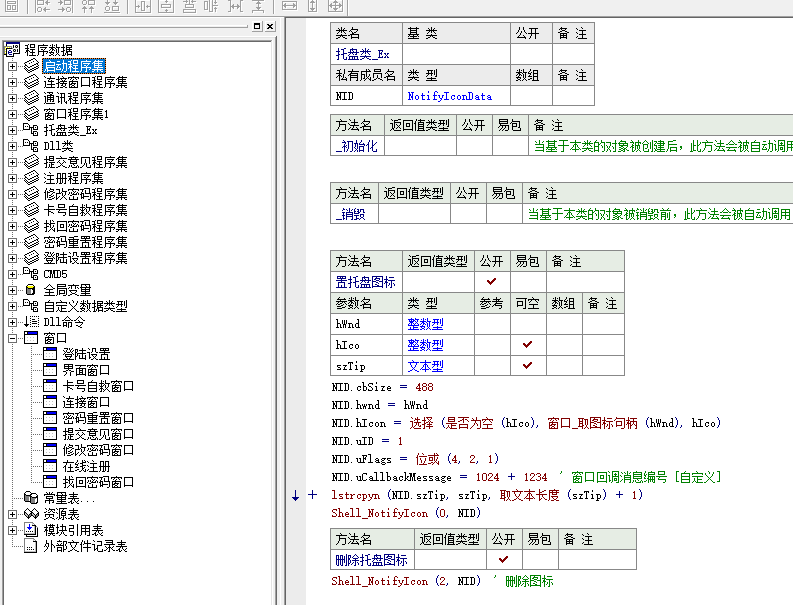Click the 全局变量 cylinder icon
Viewport: 793px width, 605px height.
coord(31,290)
